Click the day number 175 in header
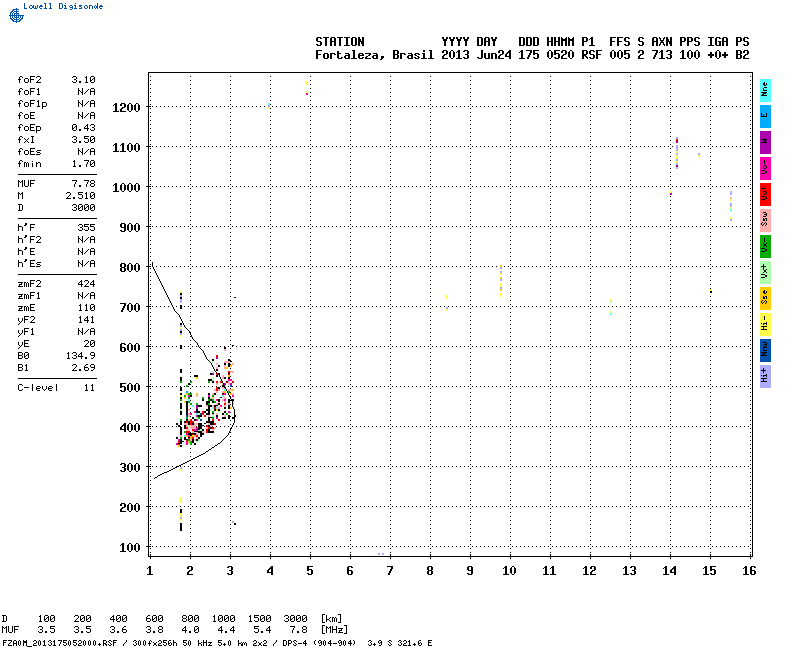The image size is (800, 650). (x=529, y=55)
